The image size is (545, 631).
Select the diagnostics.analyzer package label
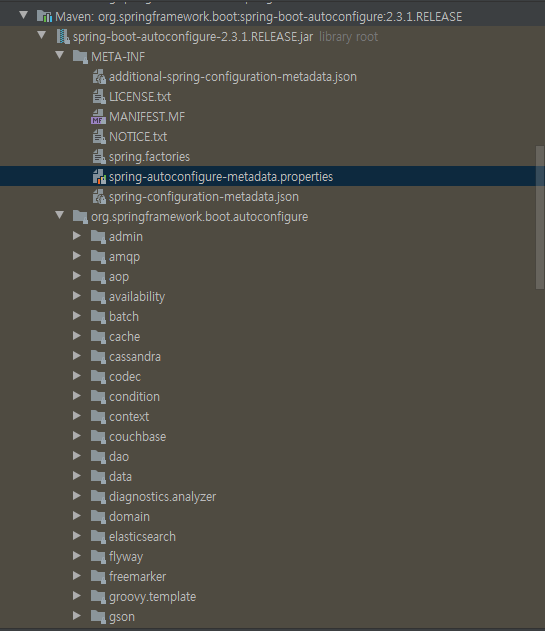coord(162,497)
